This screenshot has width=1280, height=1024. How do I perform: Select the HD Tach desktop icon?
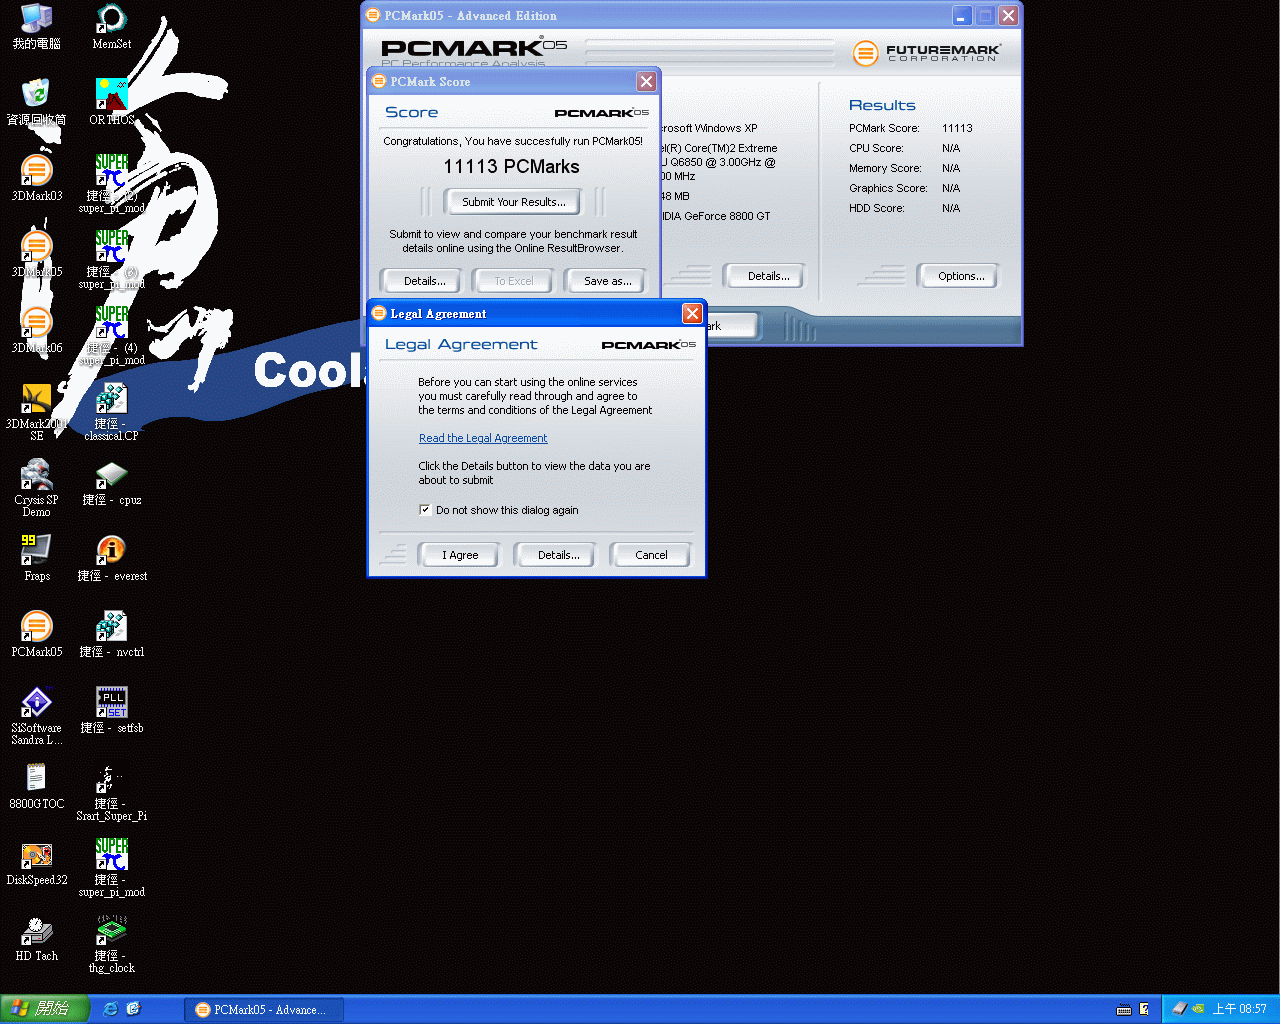tap(37, 938)
